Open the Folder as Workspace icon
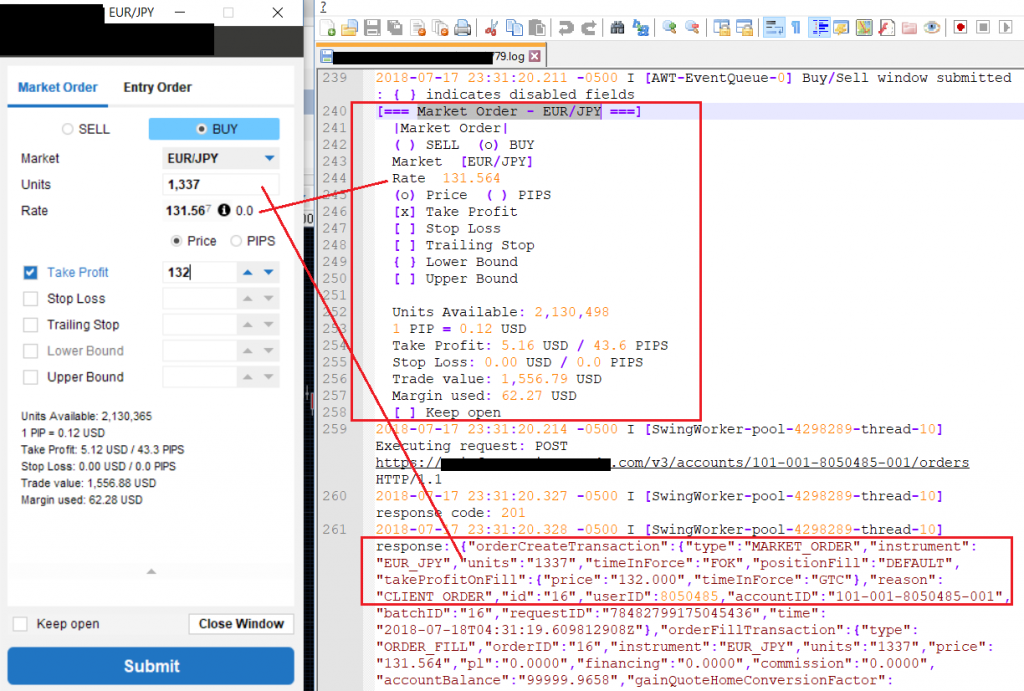The height and width of the screenshot is (691, 1024). (x=909, y=27)
